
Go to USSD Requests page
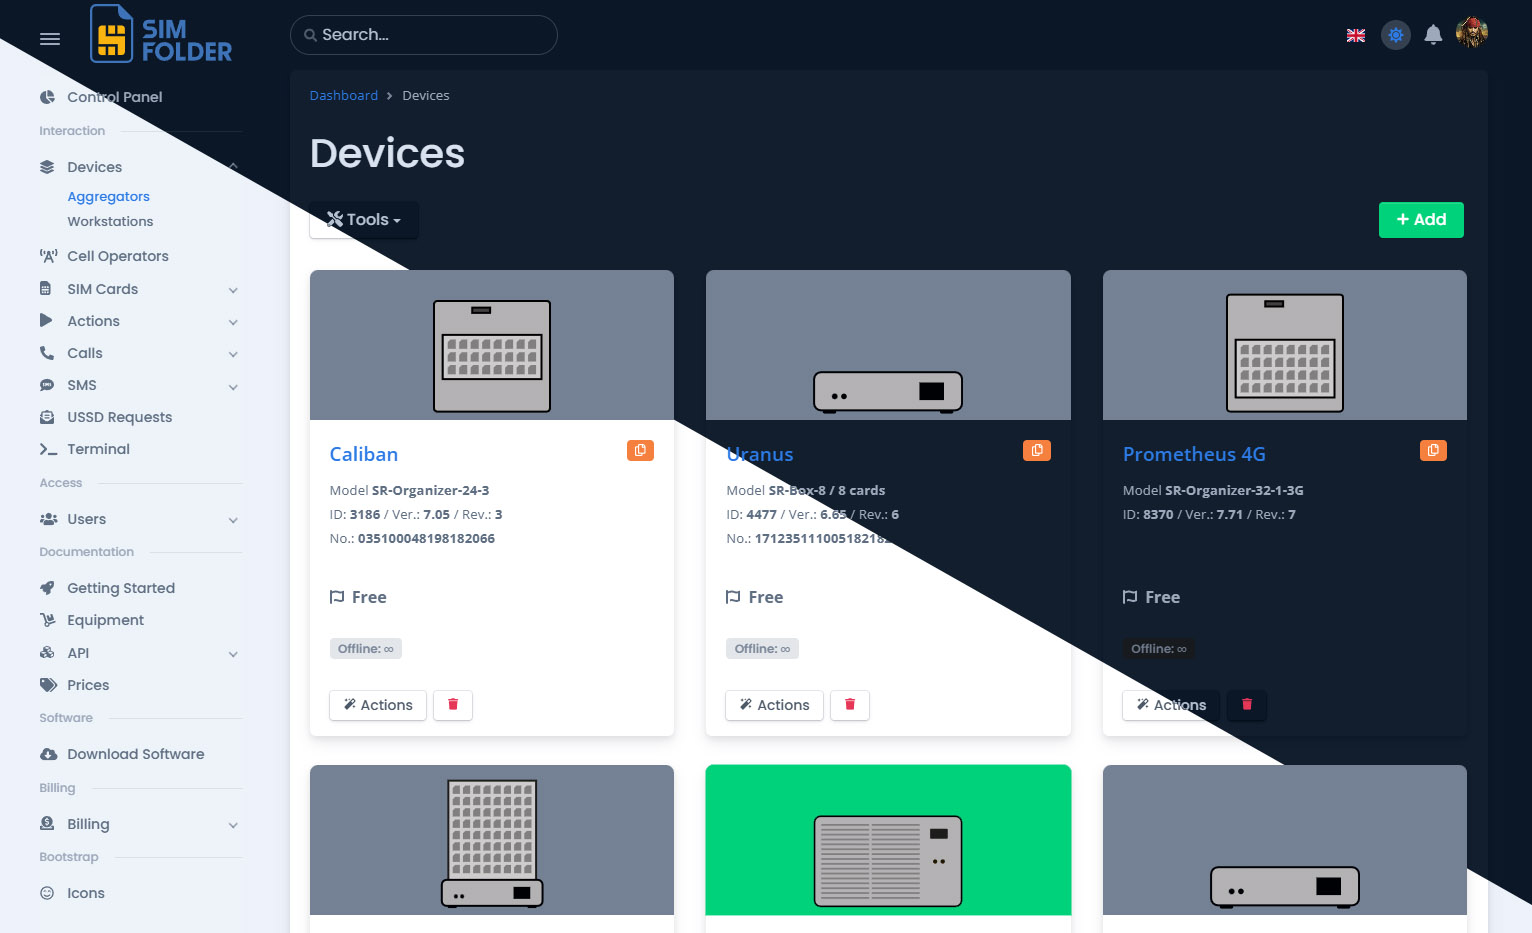coord(119,417)
